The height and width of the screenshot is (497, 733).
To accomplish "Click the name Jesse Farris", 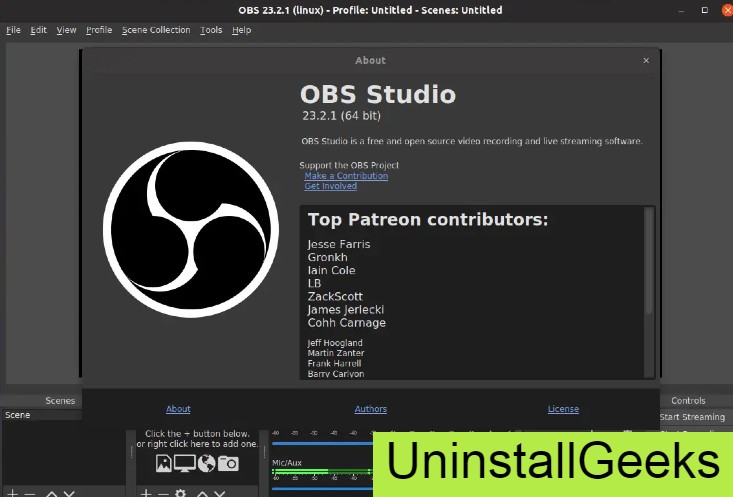I will [339, 244].
